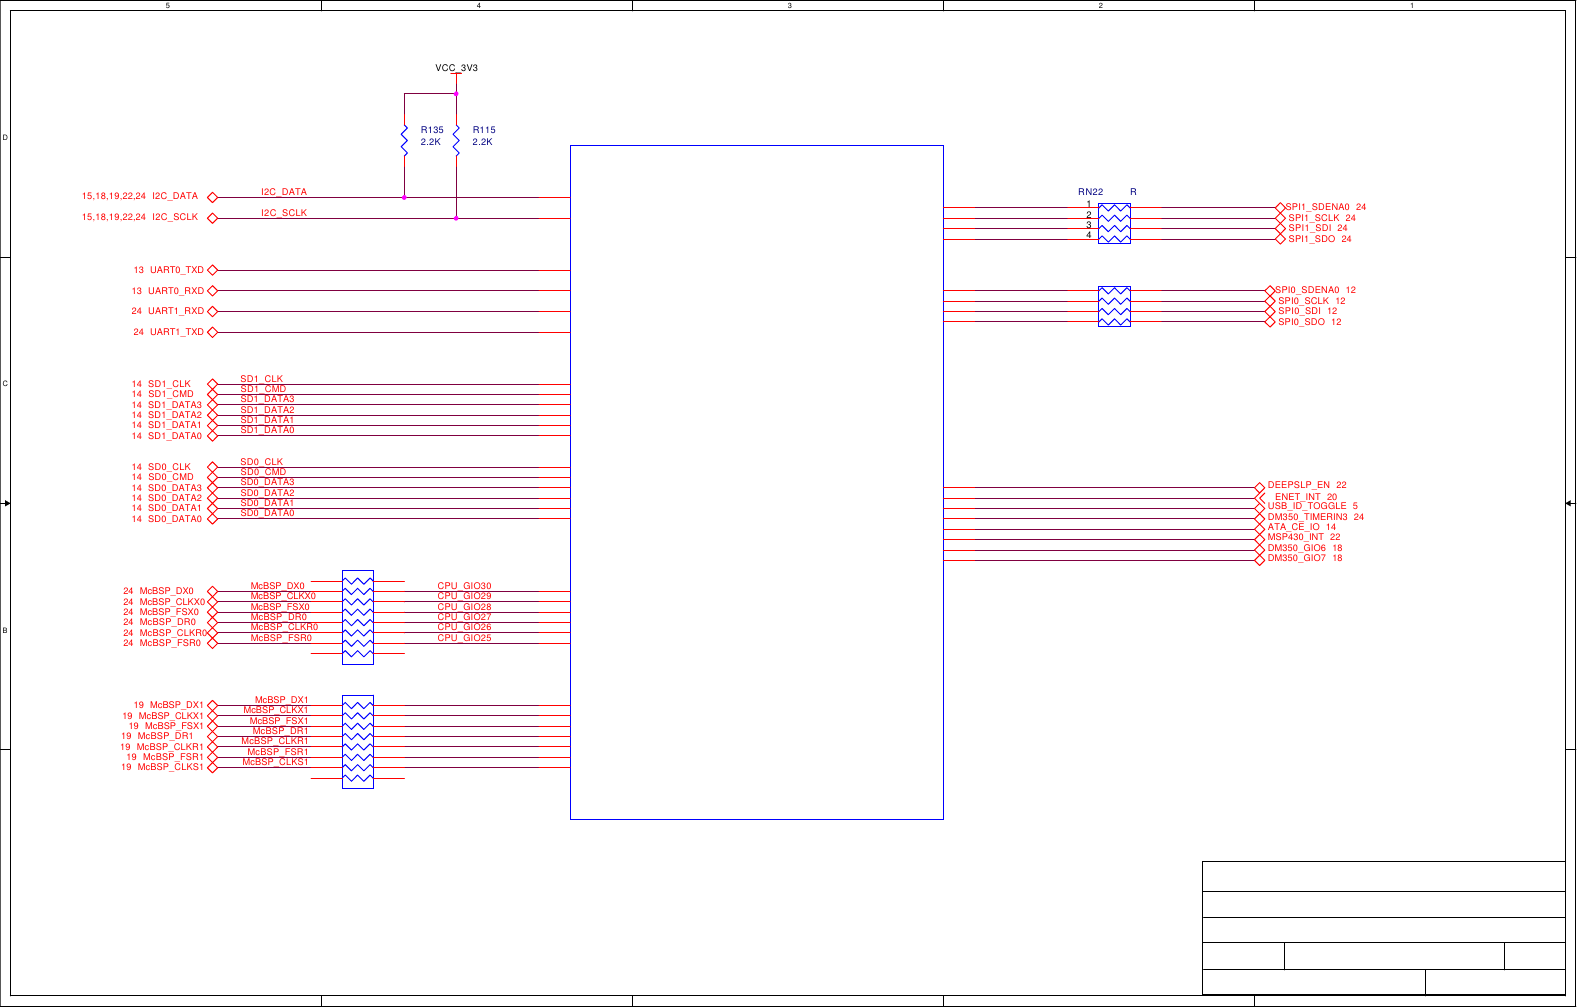Image resolution: width=1577 pixels, height=1007 pixels.
Task: Select the CPU_GIO30 net label
Action: (464, 586)
